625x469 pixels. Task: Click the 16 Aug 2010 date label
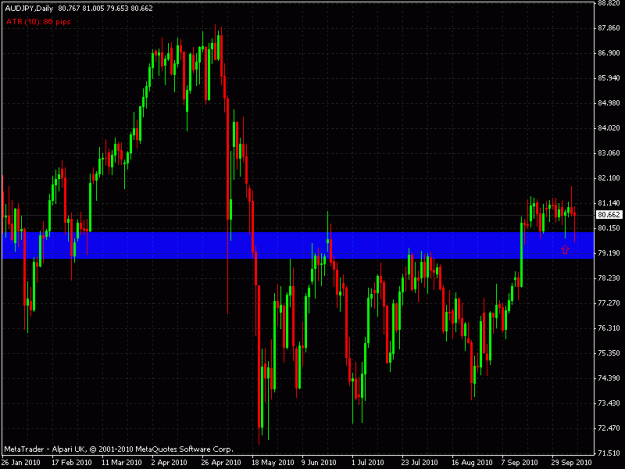click(472, 463)
